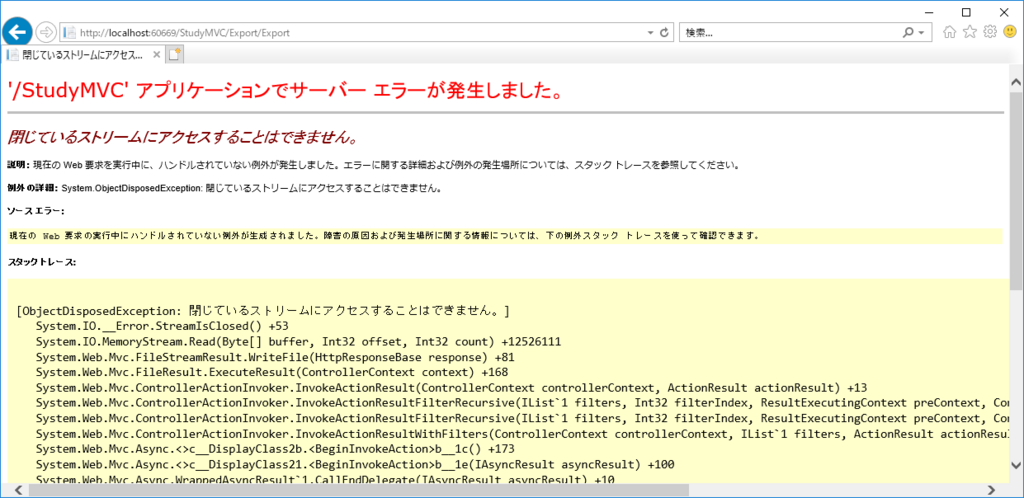
Task: Click the horizontal scrollbar right arrow
Action: [991, 490]
